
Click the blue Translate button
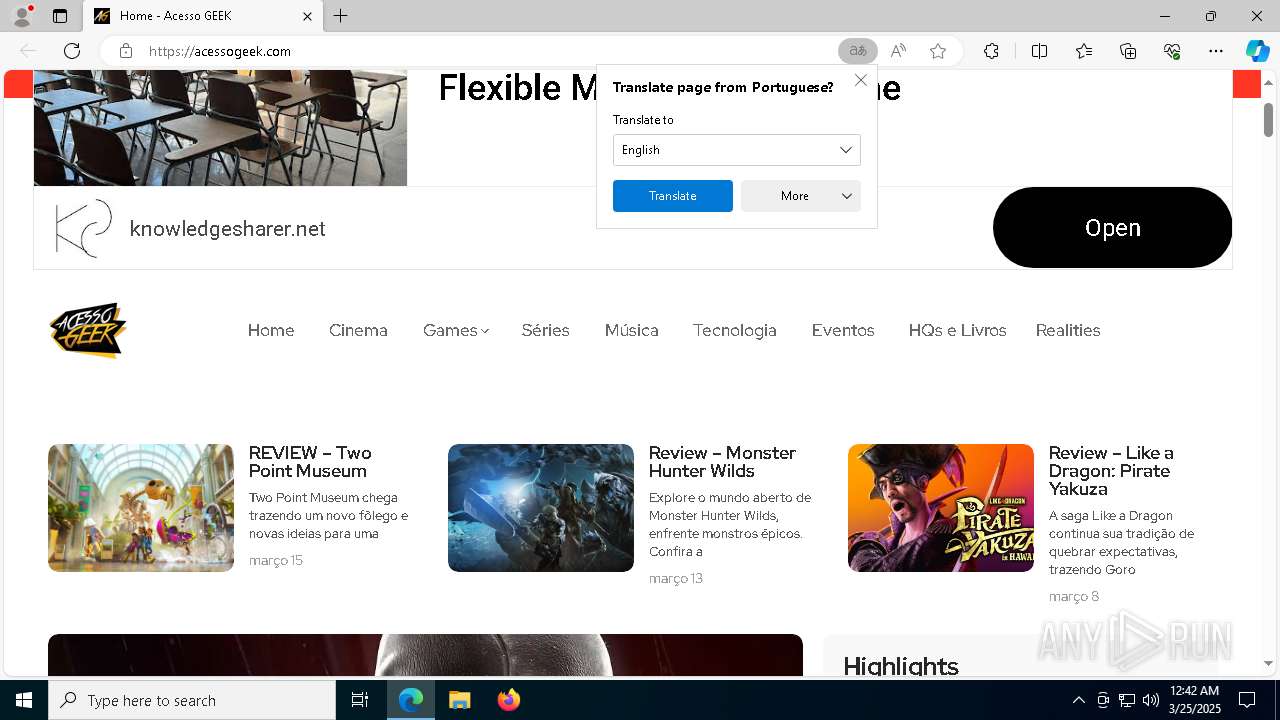click(673, 196)
